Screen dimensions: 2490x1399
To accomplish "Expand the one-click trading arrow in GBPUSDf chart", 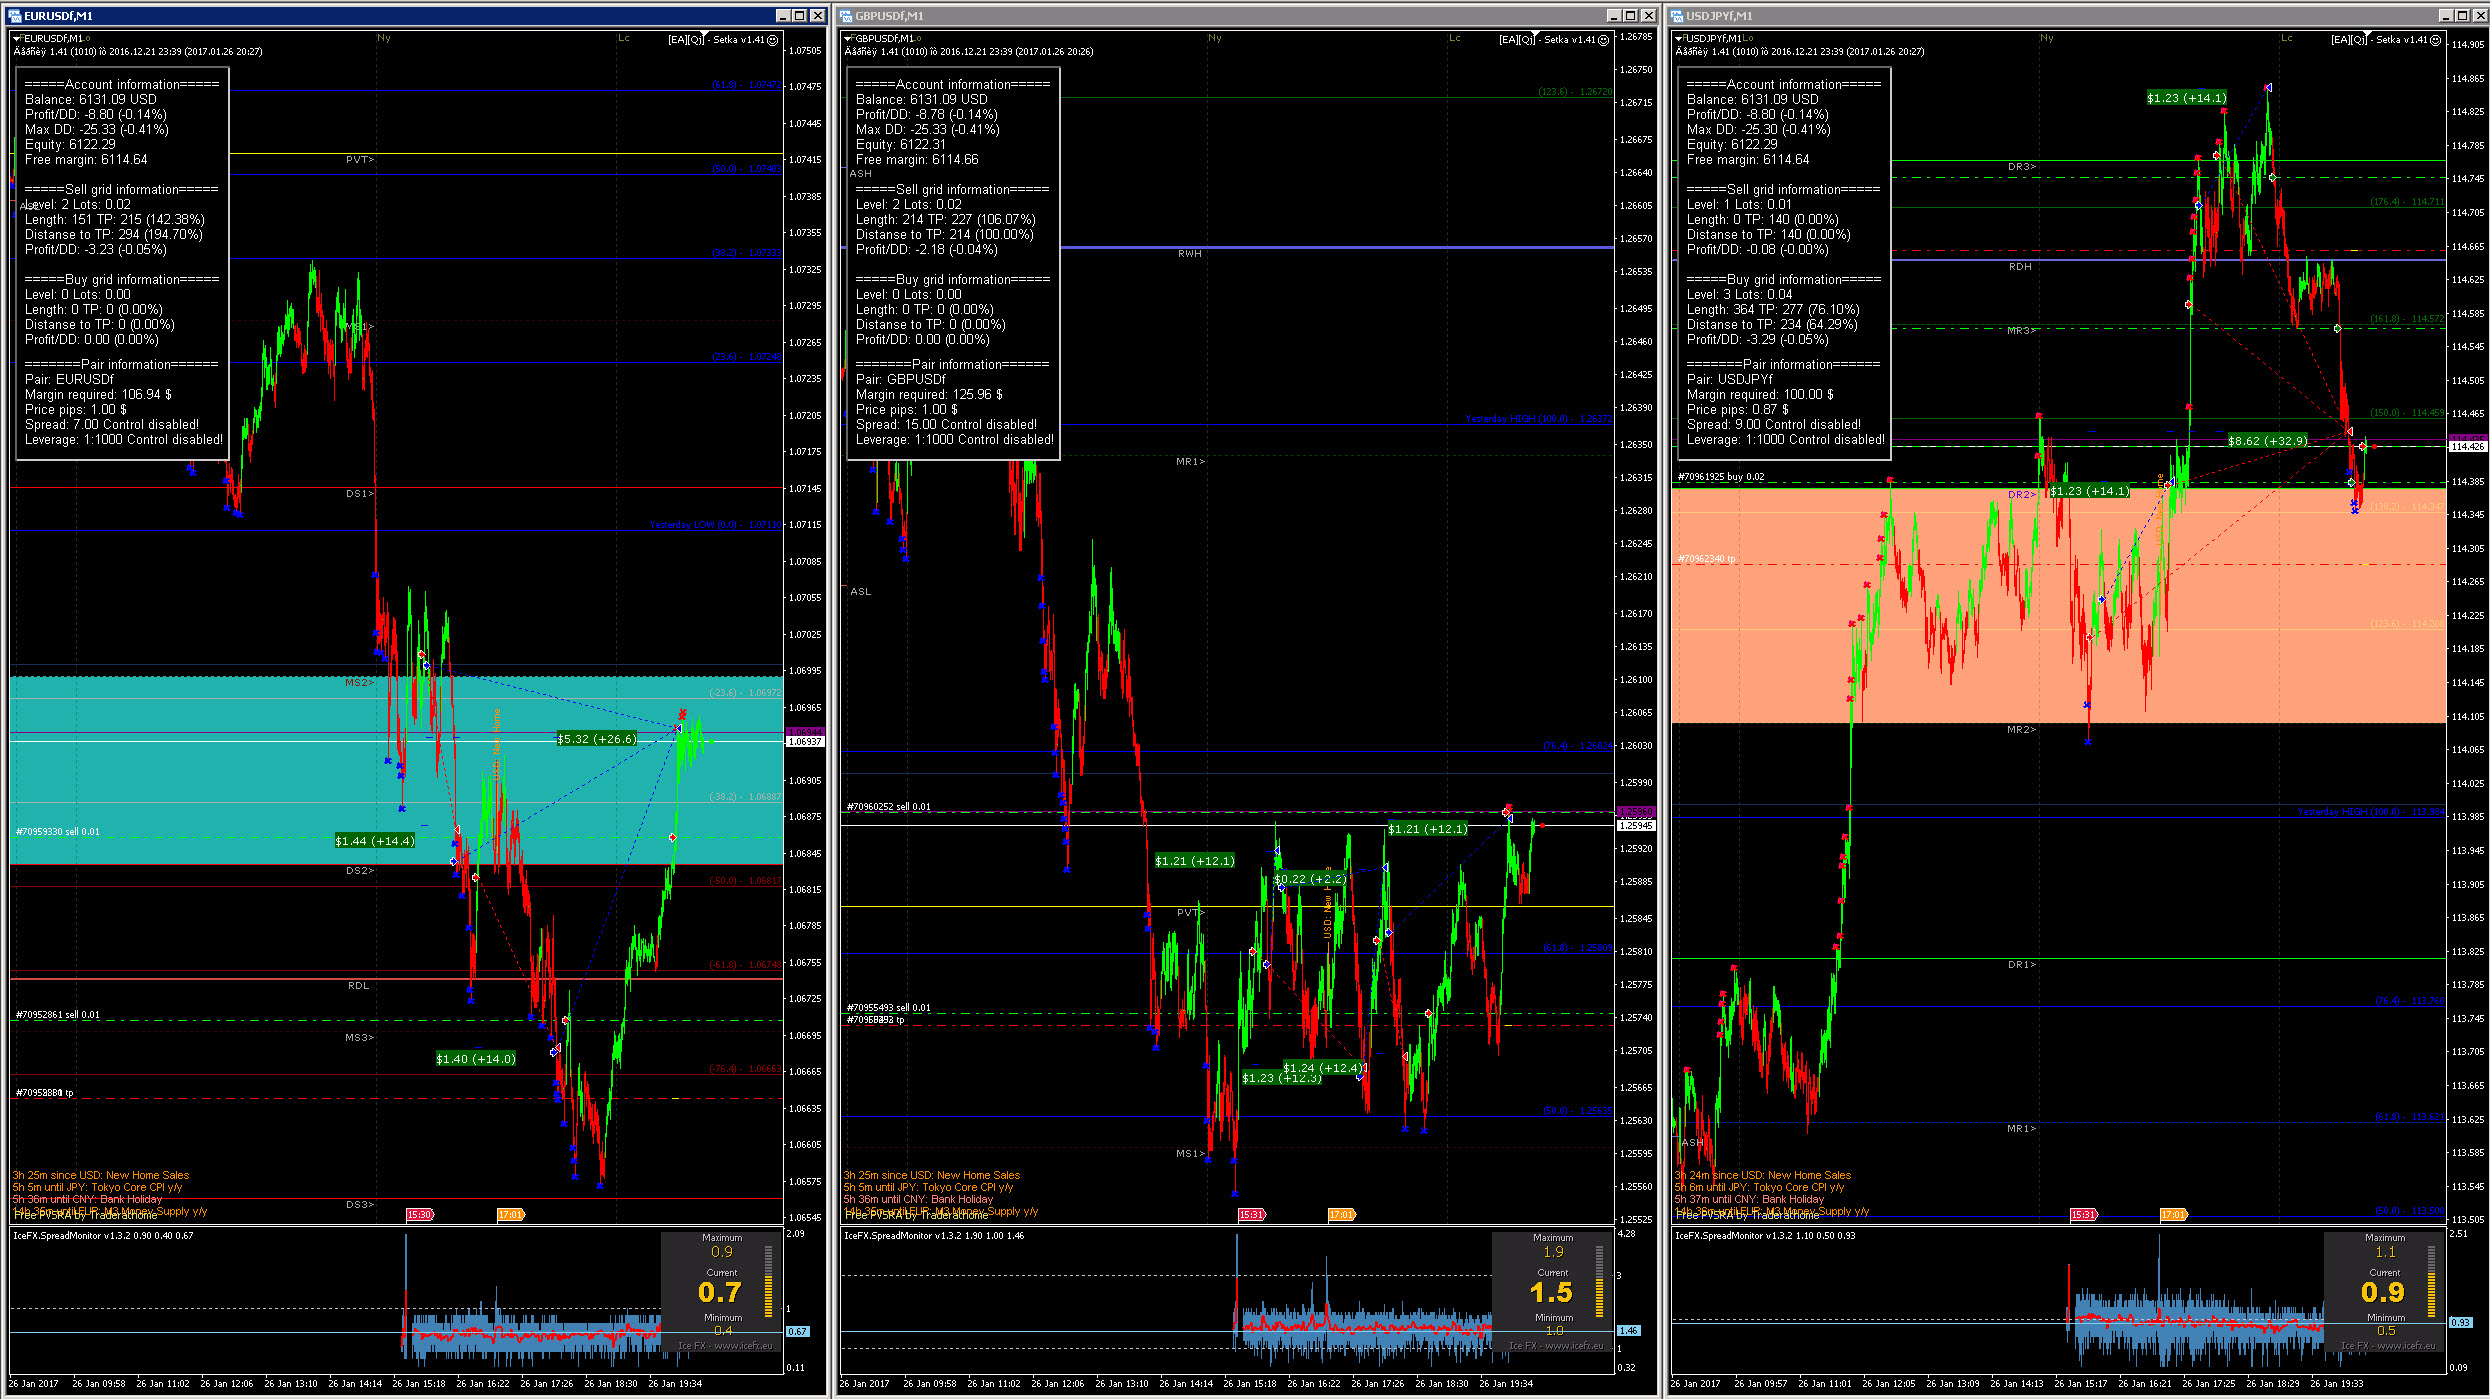I will tap(848, 38).
